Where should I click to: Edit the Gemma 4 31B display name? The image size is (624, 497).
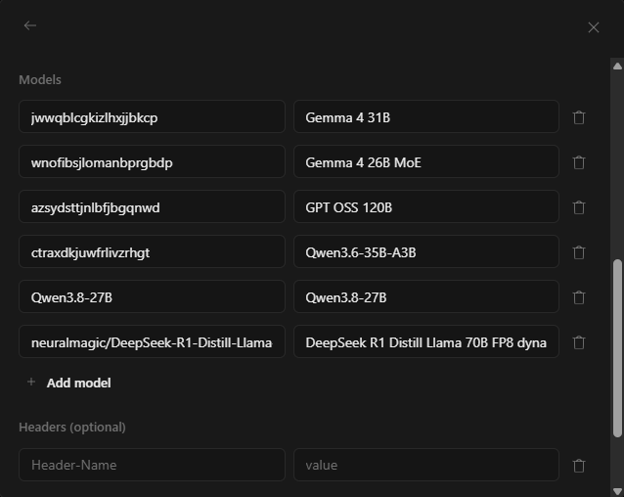426,117
